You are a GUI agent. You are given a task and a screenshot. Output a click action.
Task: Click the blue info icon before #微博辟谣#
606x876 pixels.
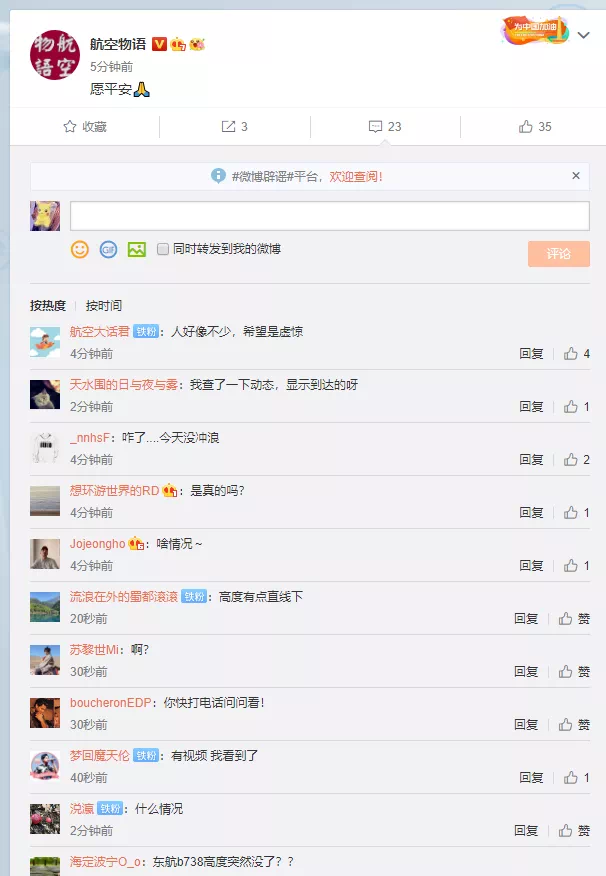218,176
